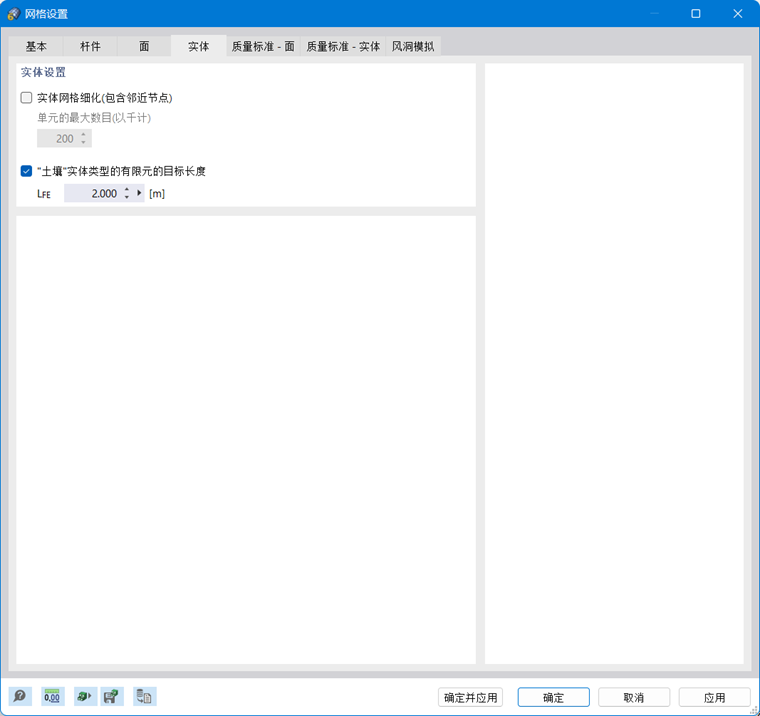
Task: Click the 取消 button
Action: pyautogui.click(x=633, y=697)
